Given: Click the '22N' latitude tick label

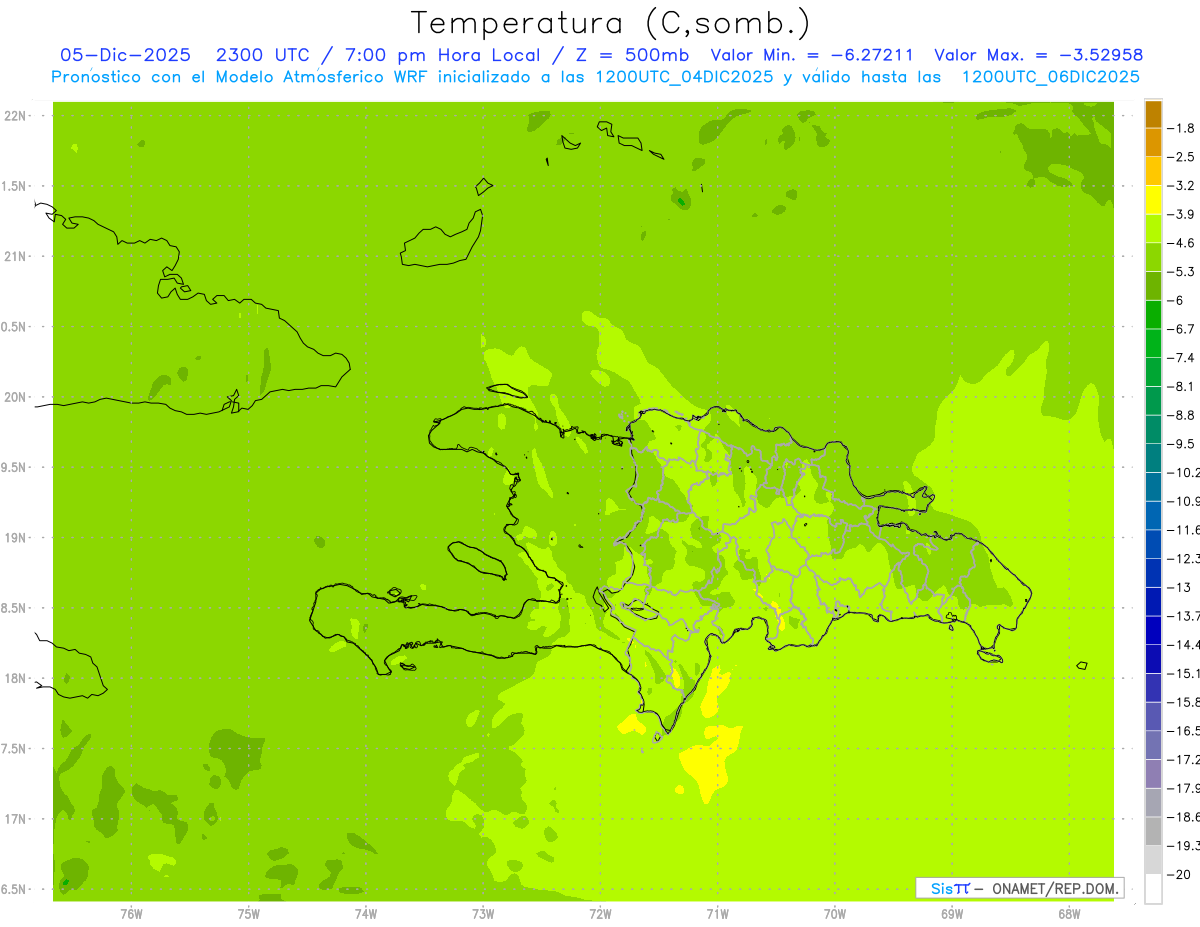Looking at the screenshot, I should (14, 116).
